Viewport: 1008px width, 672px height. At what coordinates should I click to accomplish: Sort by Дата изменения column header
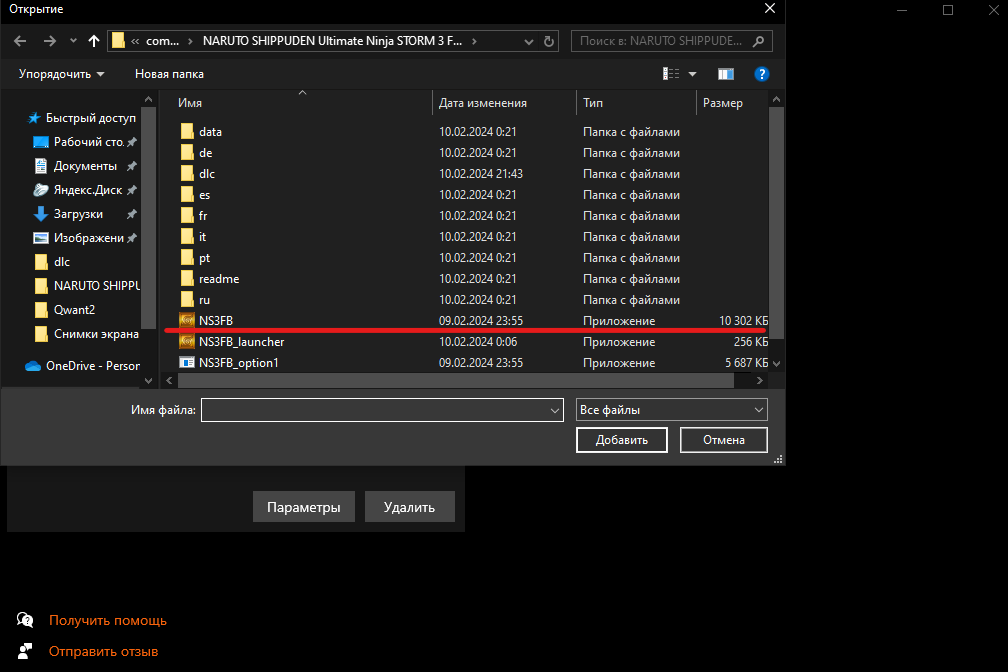coord(483,103)
